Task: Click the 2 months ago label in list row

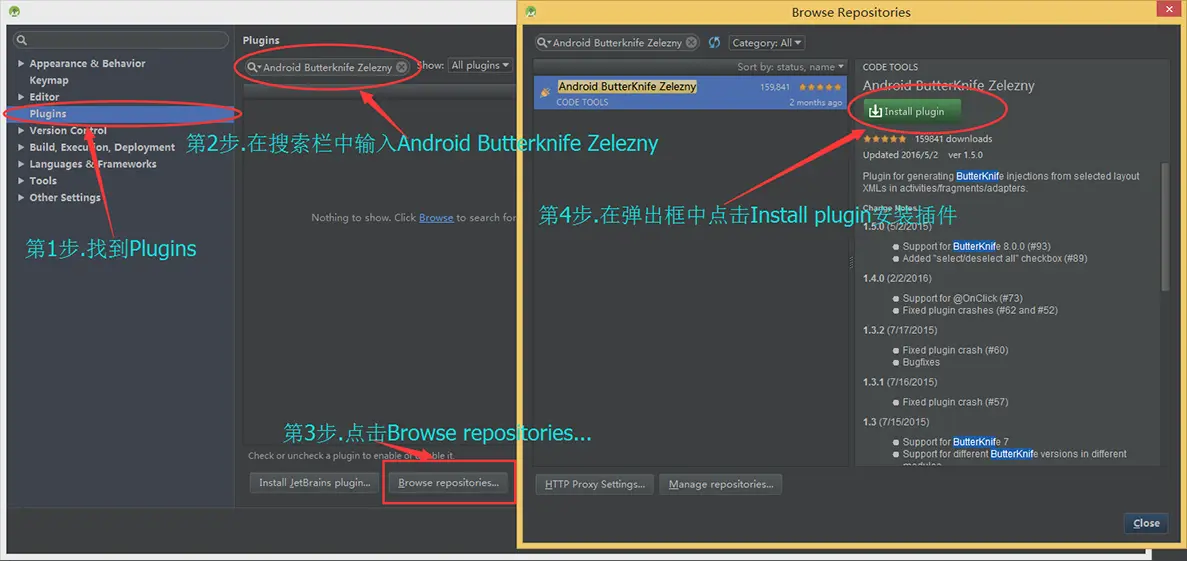Action: pos(815,102)
